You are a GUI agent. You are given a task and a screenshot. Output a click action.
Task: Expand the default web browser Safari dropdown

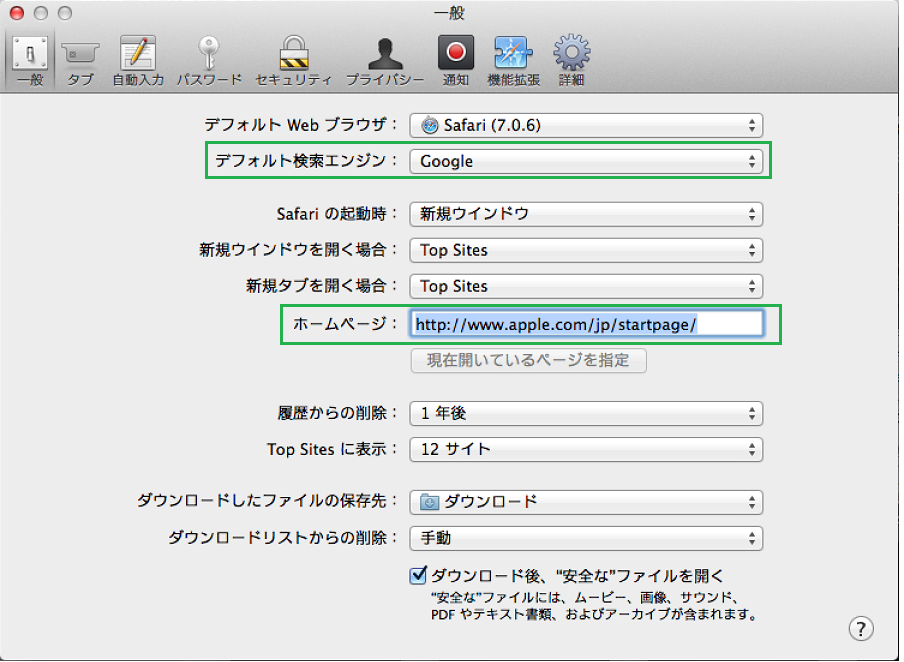586,125
